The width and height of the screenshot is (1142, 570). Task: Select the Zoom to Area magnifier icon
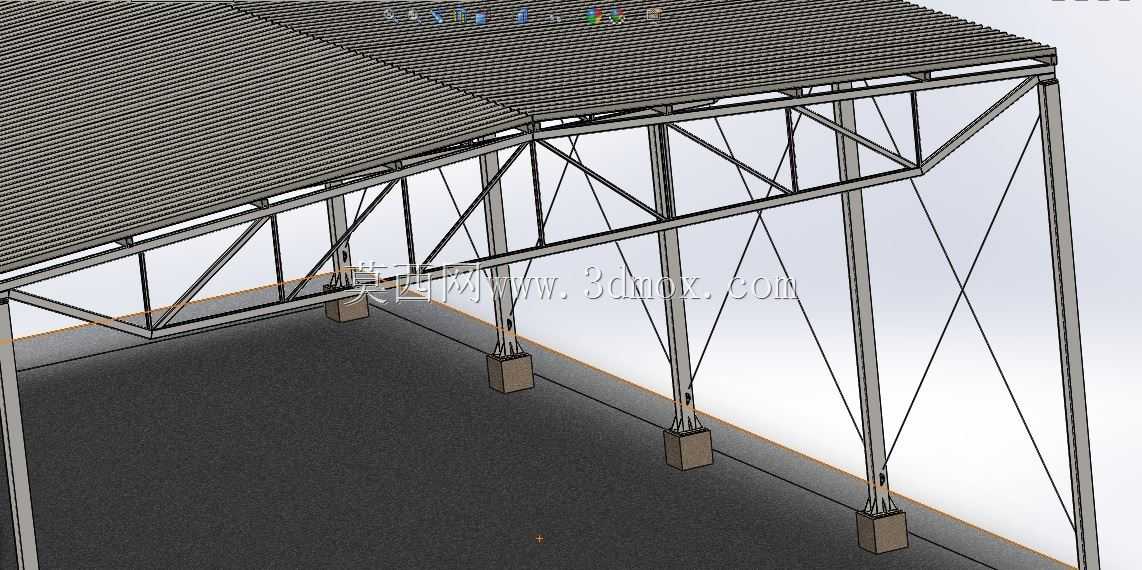(x=414, y=15)
